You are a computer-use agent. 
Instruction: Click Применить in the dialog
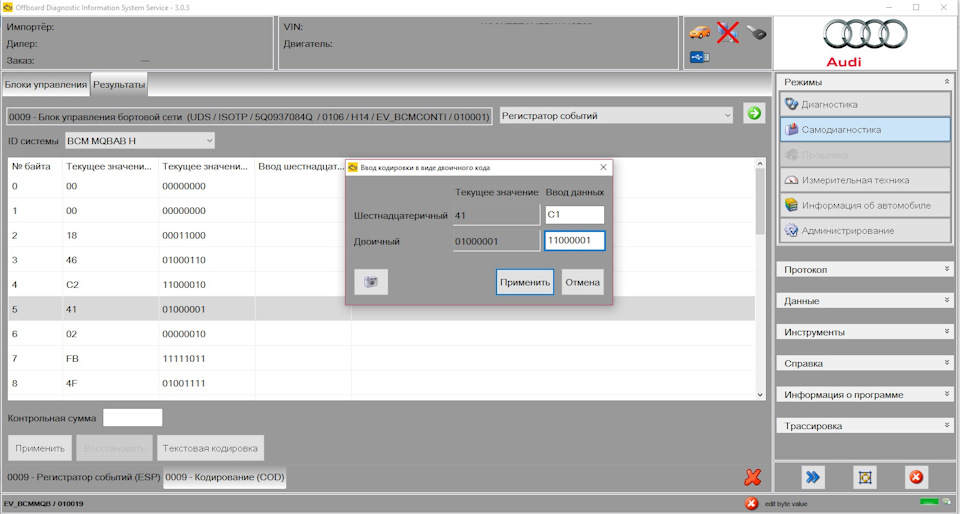coord(525,282)
